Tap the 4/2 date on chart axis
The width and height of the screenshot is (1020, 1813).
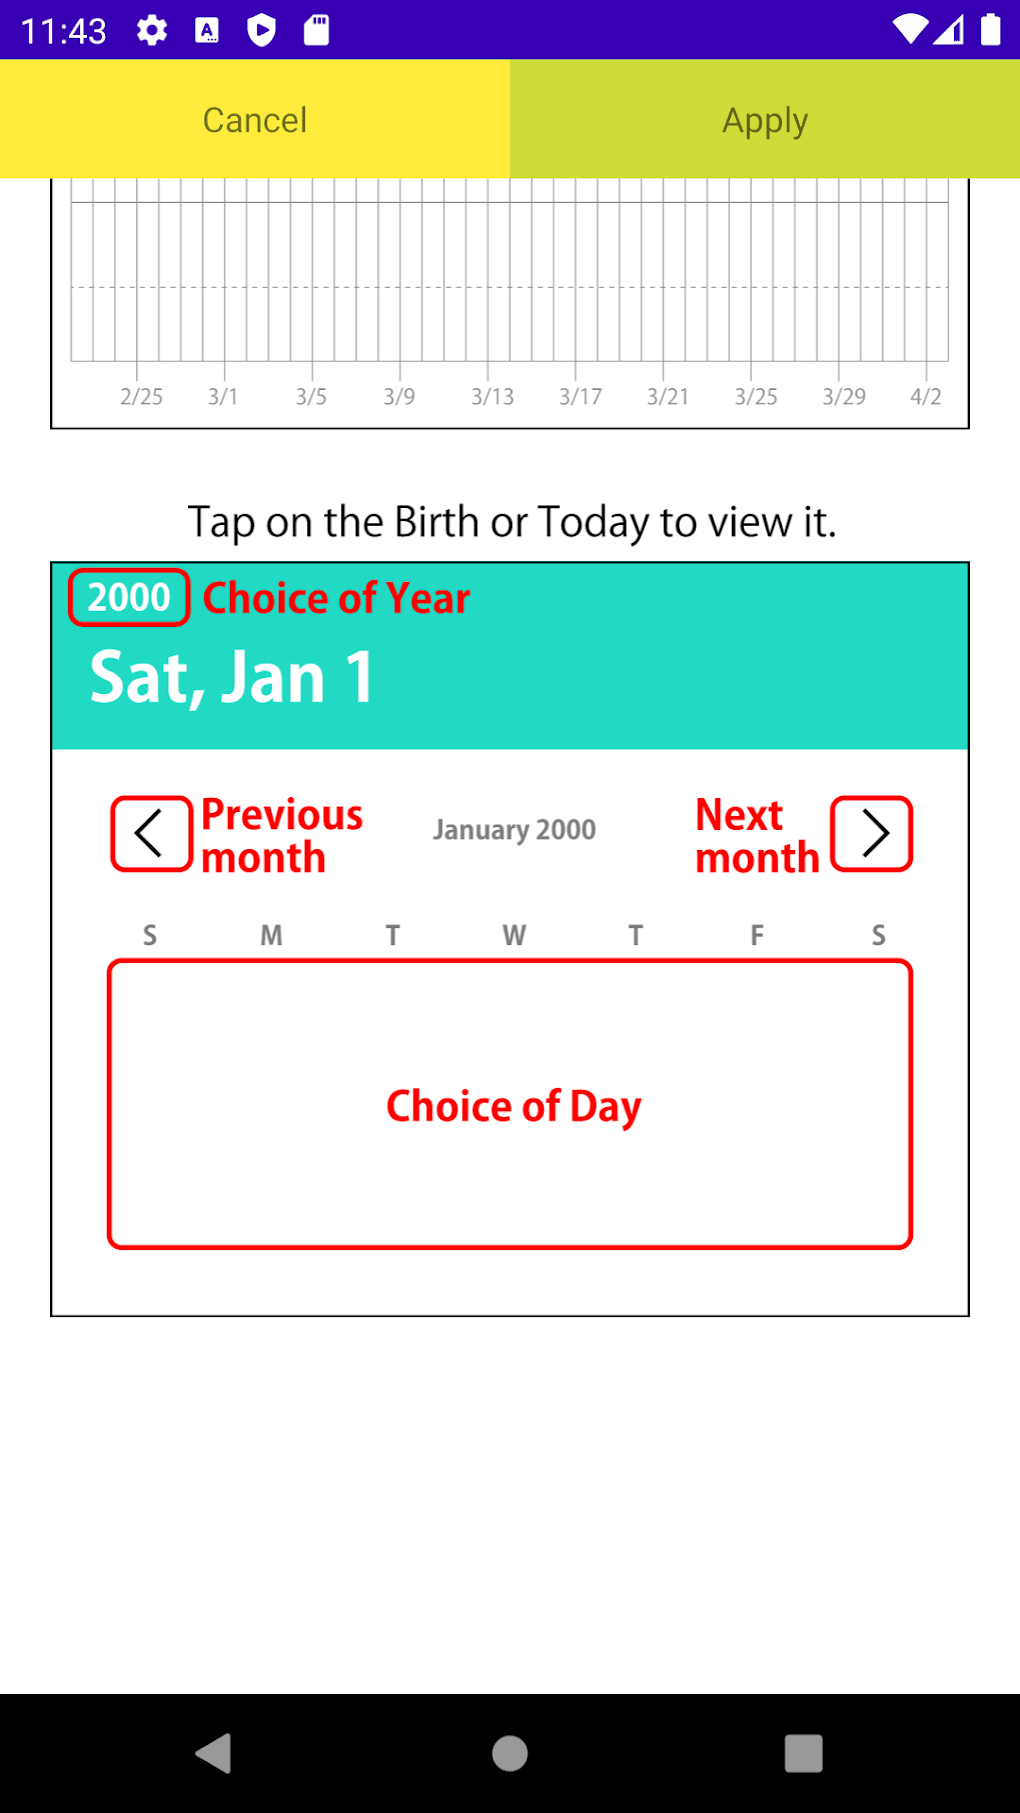click(x=926, y=397)
